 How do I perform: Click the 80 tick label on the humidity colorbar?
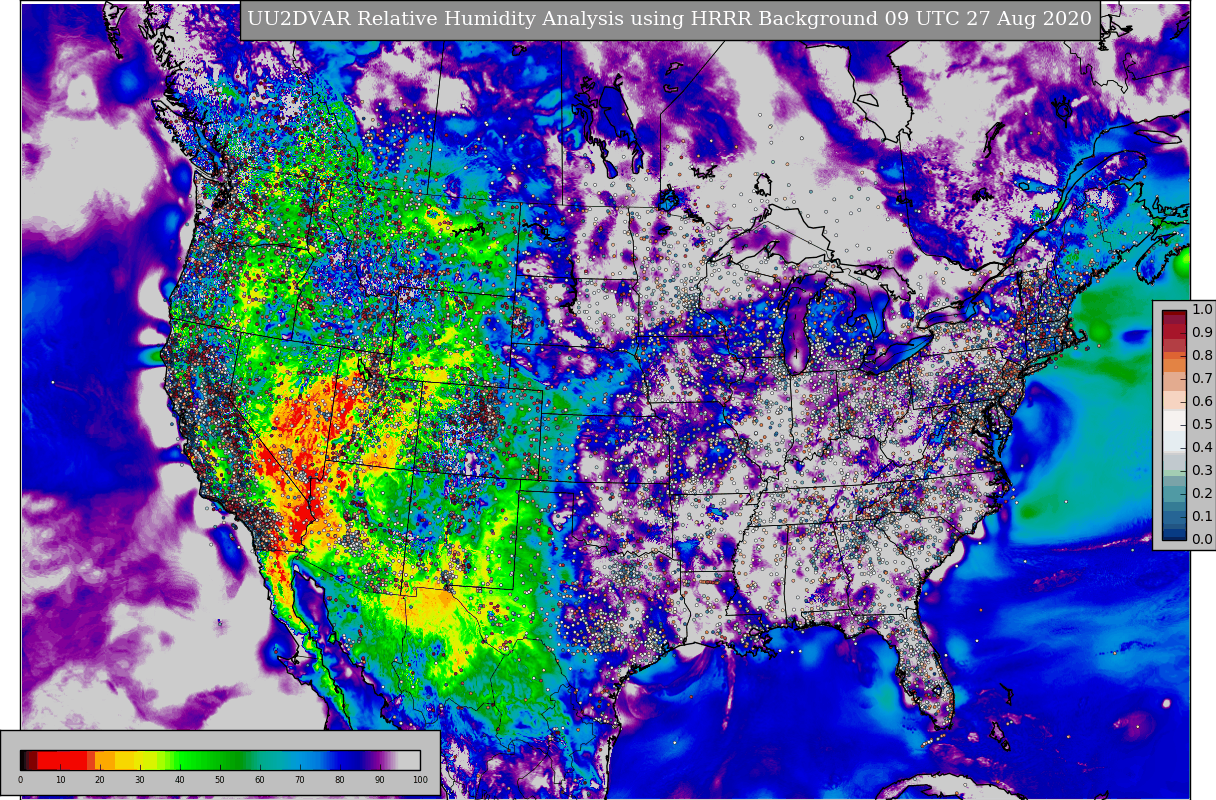point(340,780)
